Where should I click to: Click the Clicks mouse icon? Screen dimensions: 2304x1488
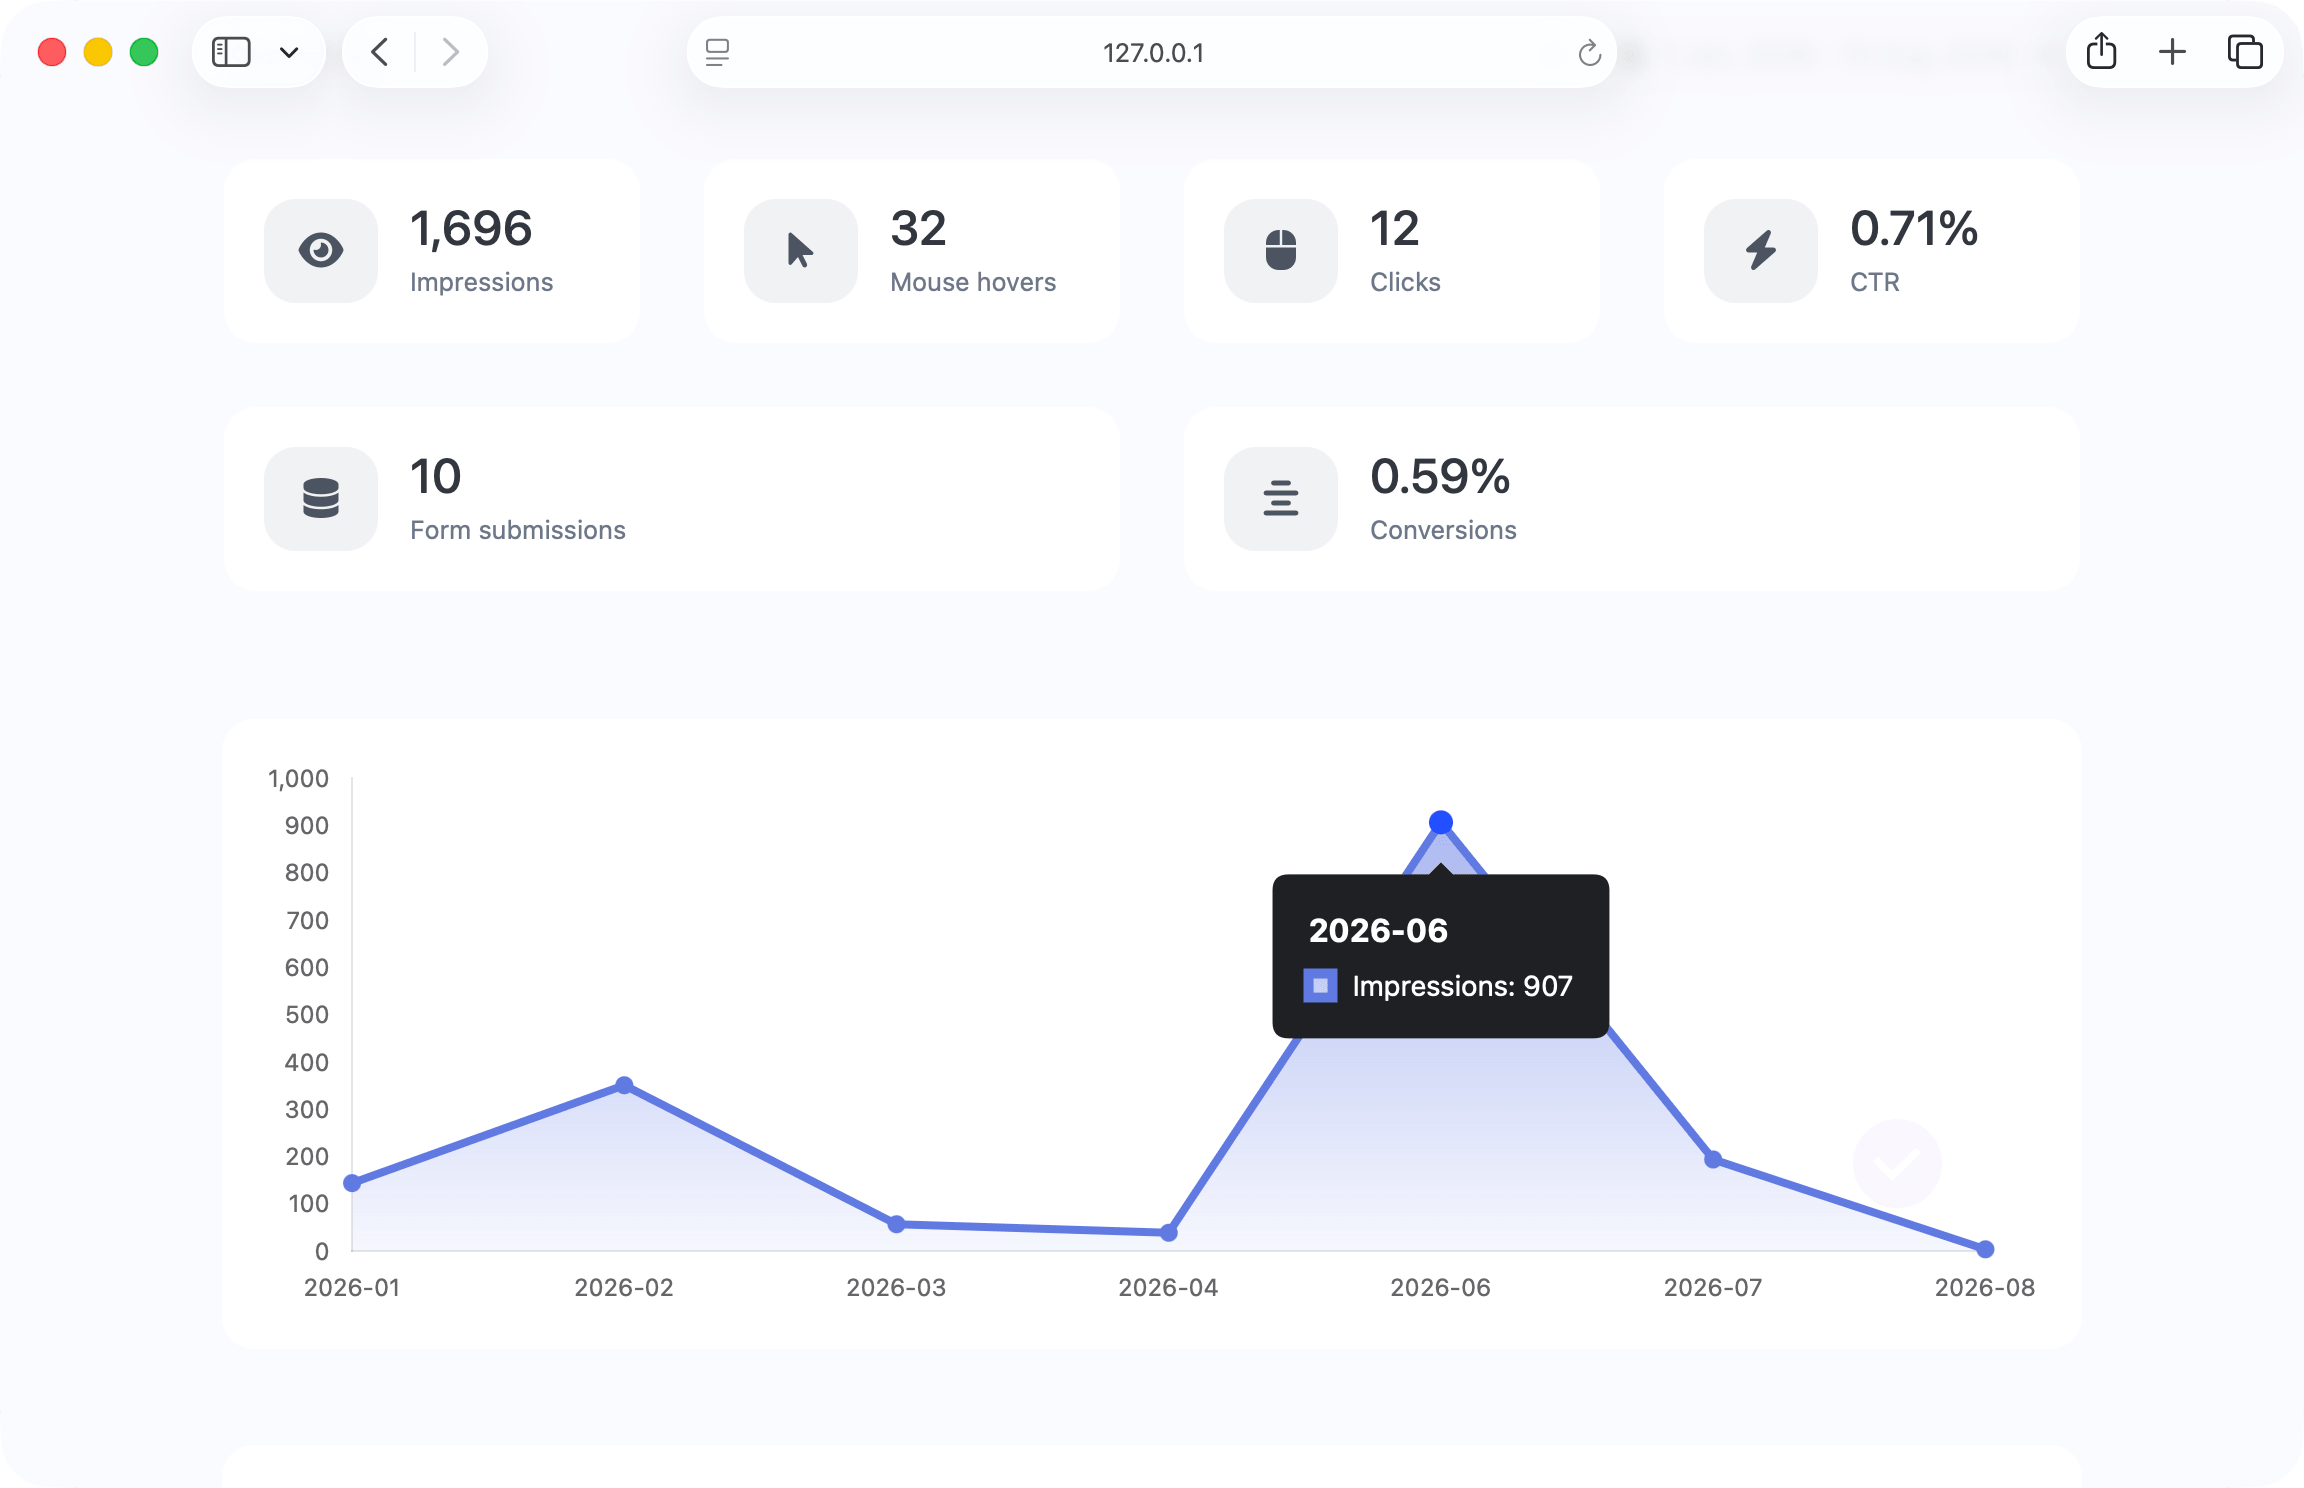pyautogui.click(x=1281, y=250)
